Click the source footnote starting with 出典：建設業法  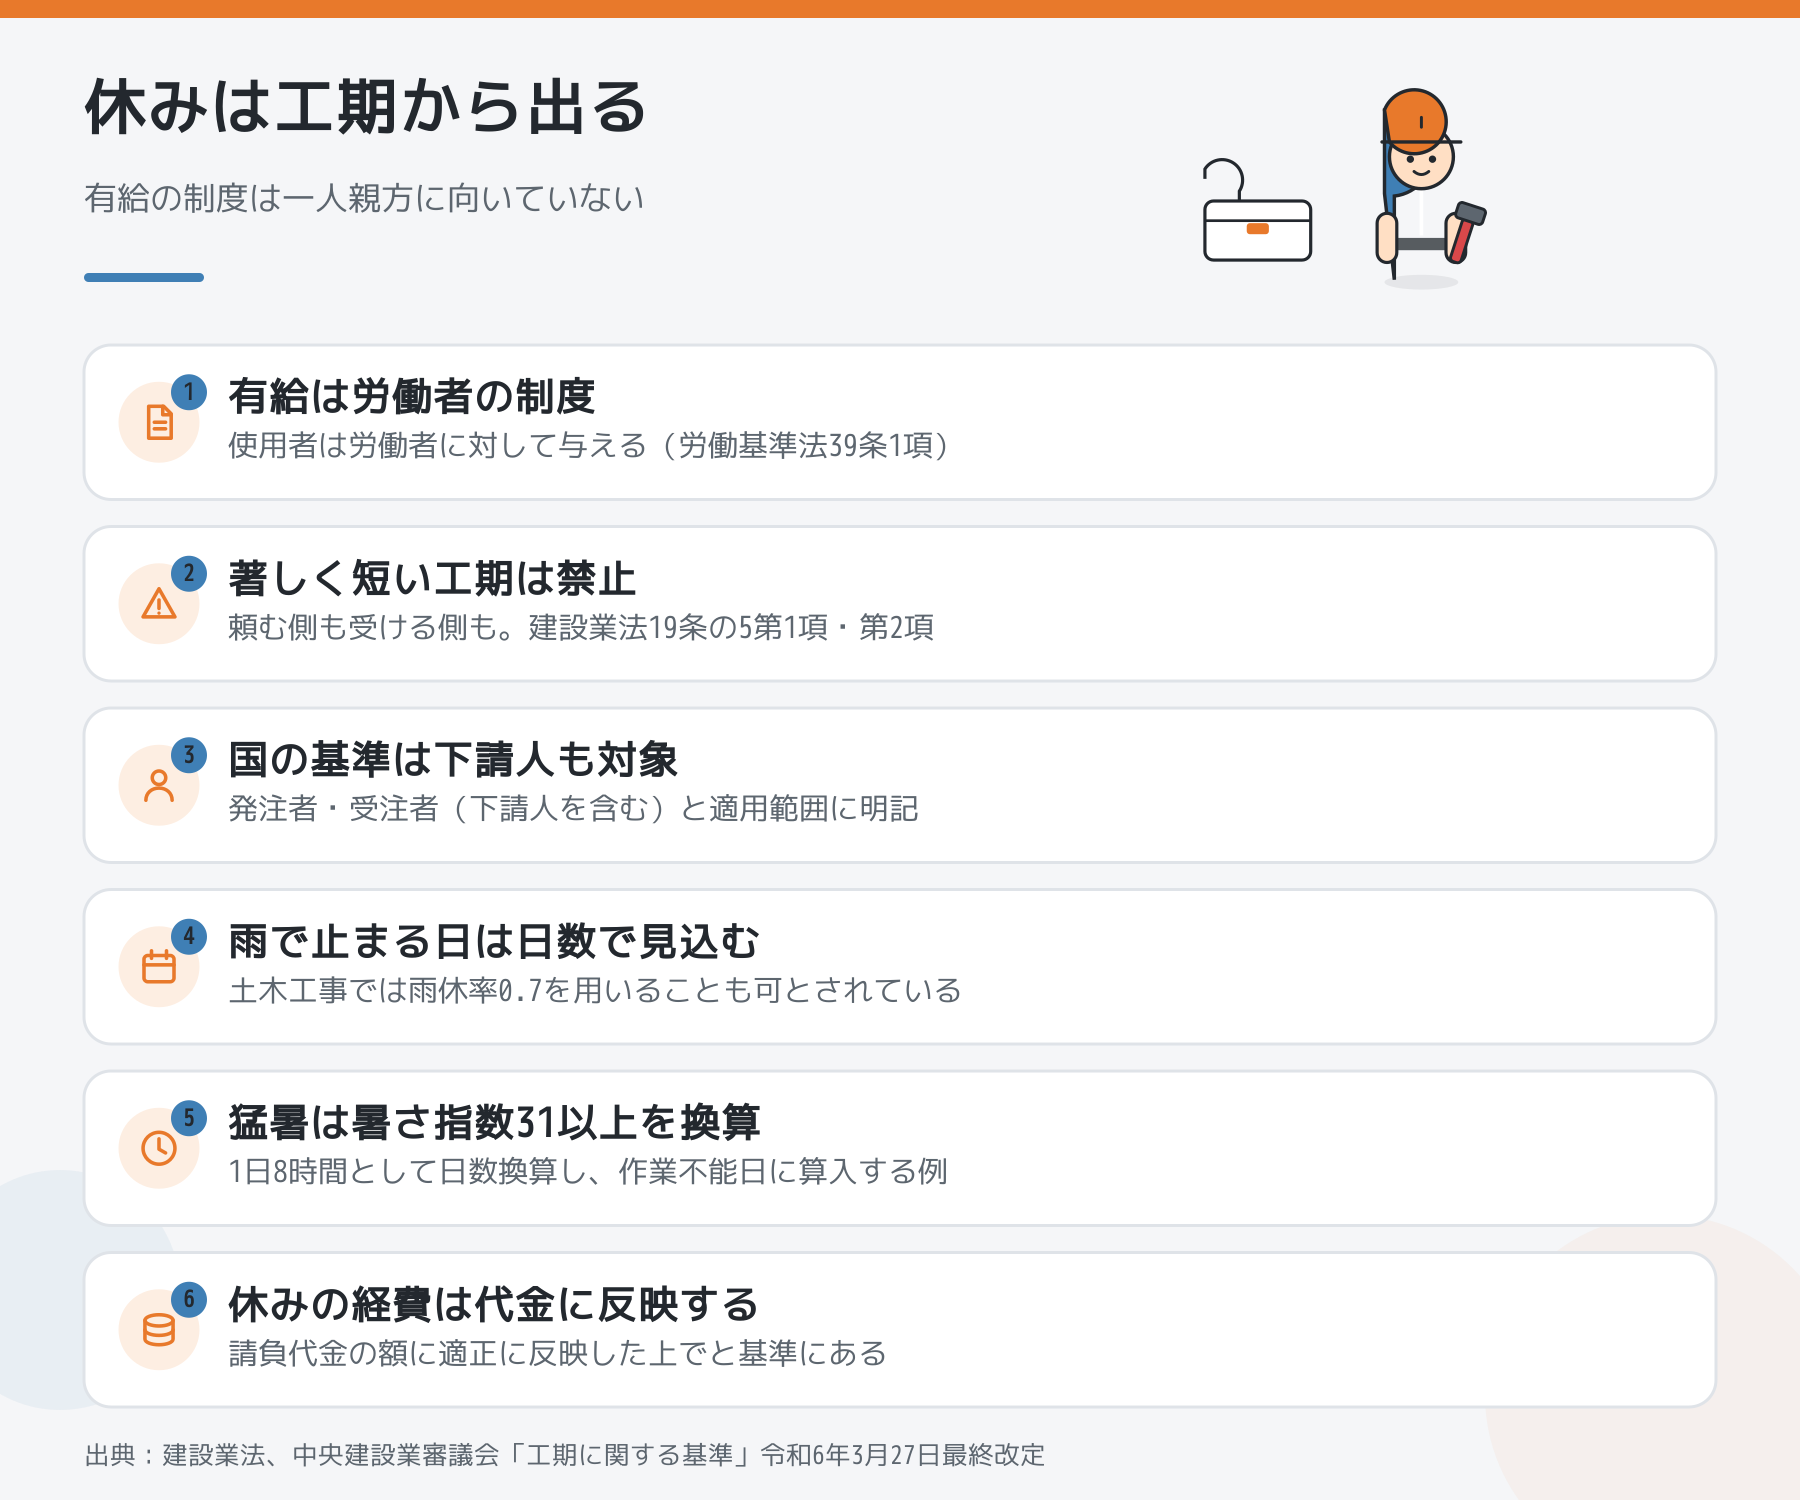[565, 1455]
